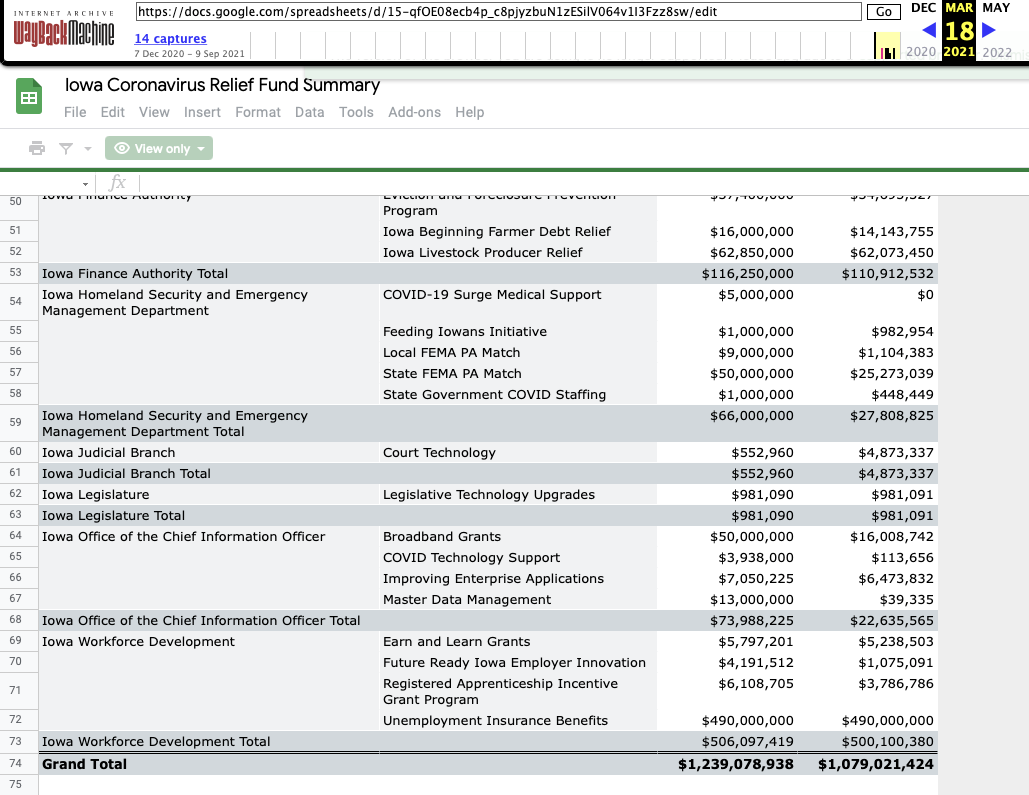Click the Grand Total cell
The width and height of the screenshot is (1029, 795).
pos(209,763)
